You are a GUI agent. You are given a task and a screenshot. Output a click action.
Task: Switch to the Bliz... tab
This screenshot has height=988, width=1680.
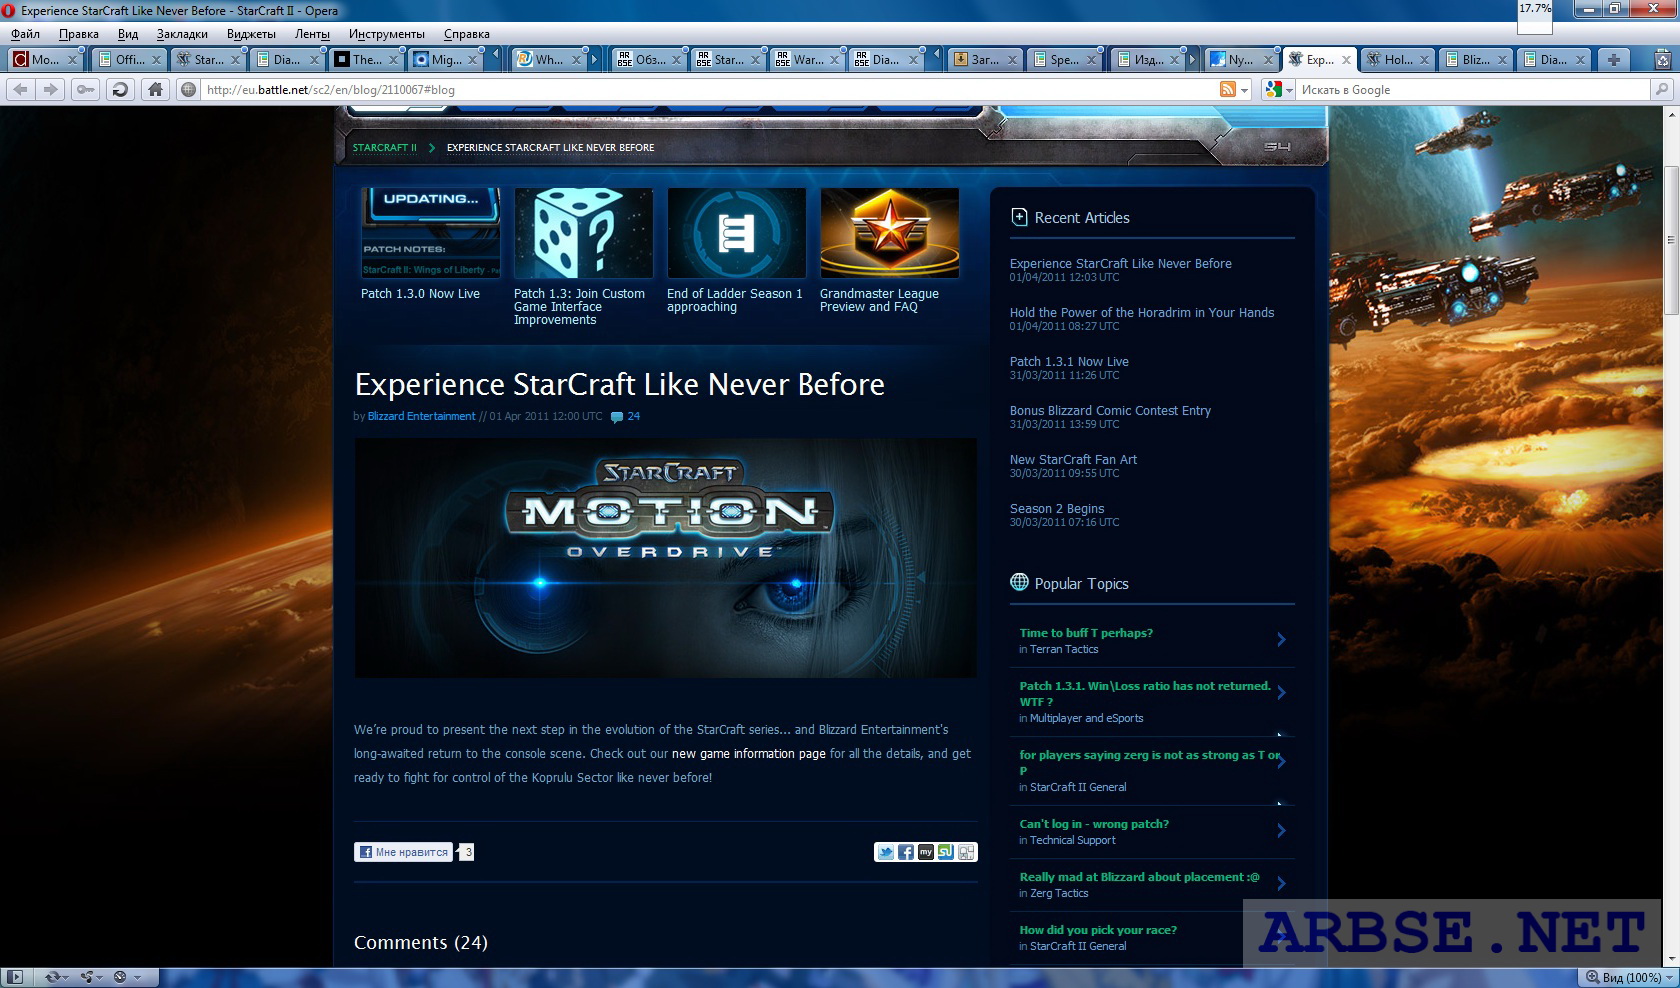[x=1475, y=60]
